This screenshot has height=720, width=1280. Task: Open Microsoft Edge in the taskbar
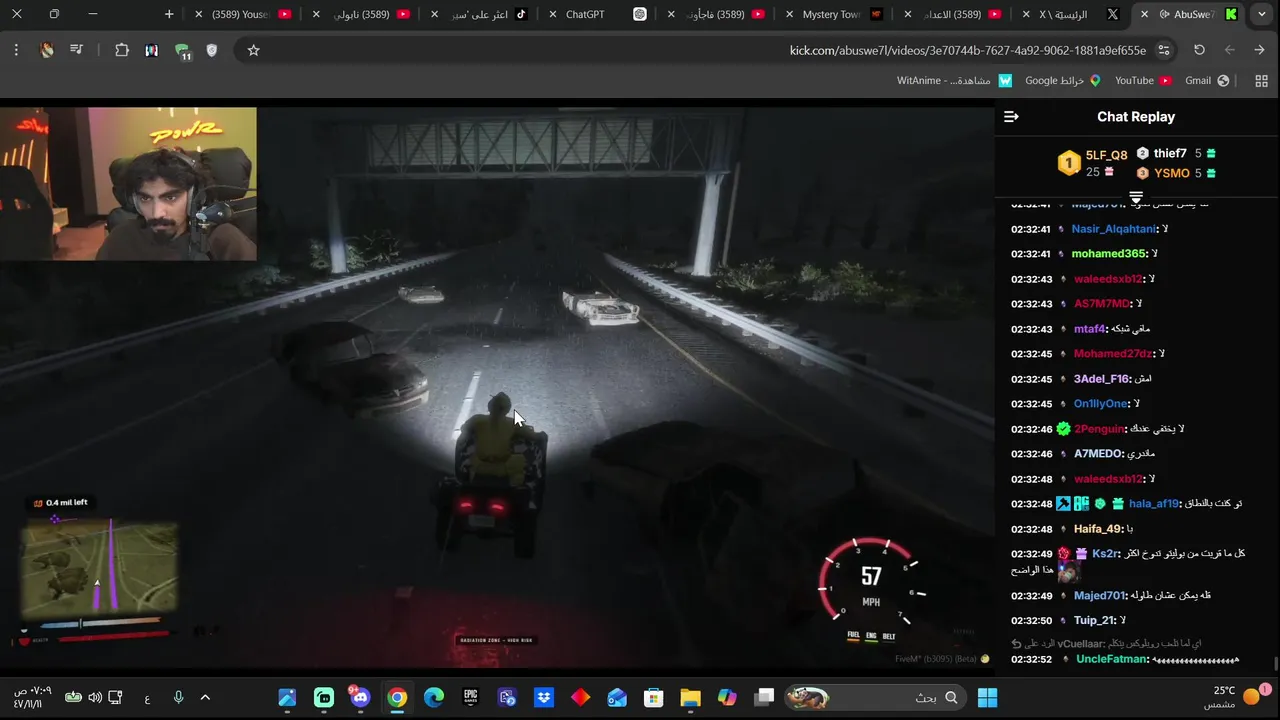[433, 697]
